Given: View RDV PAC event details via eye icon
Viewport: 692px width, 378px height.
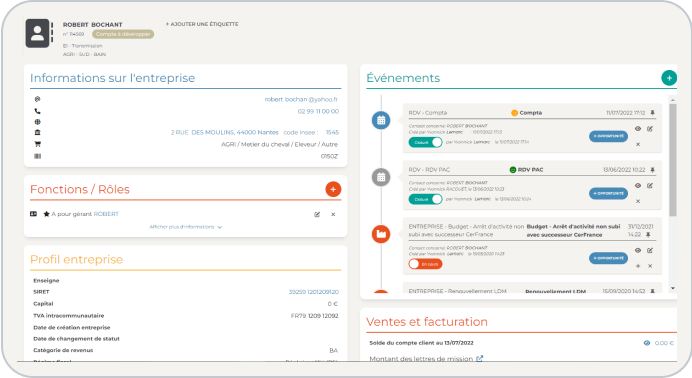Looking at the screenshot, I should [638, 186].
